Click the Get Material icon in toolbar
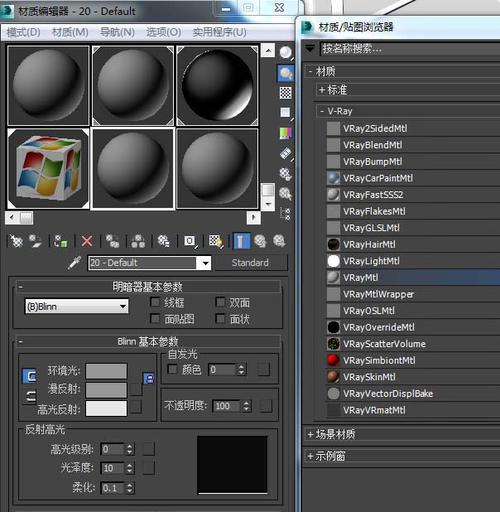Image resolution: width=500 pixels, height=512 pixels. click(16, 241)
